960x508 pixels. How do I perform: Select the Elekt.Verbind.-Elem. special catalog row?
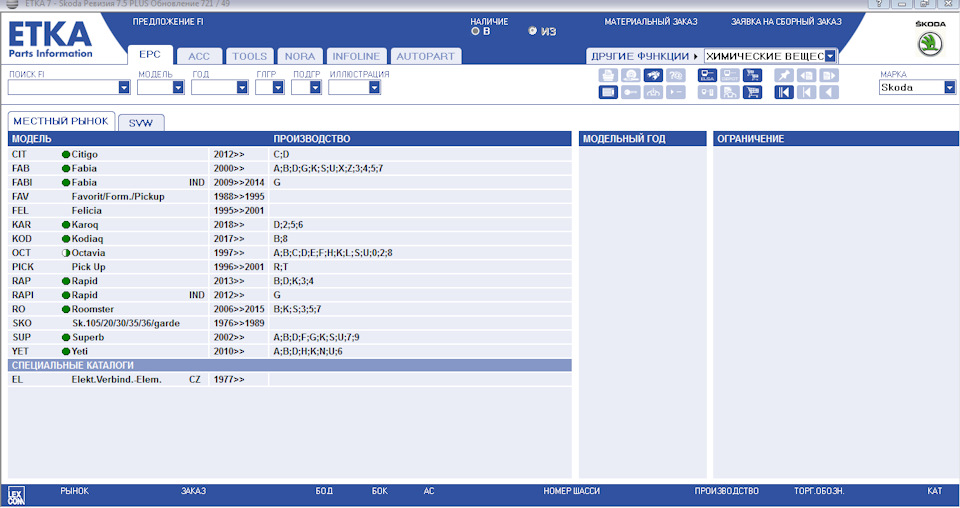coord(290,379)
